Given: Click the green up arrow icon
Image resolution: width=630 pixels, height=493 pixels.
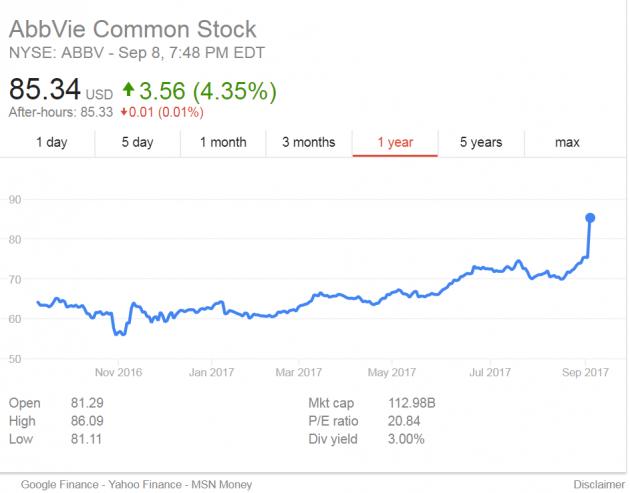Looking at the screenshot, I should pyautogui.click(x=129, y=92).
